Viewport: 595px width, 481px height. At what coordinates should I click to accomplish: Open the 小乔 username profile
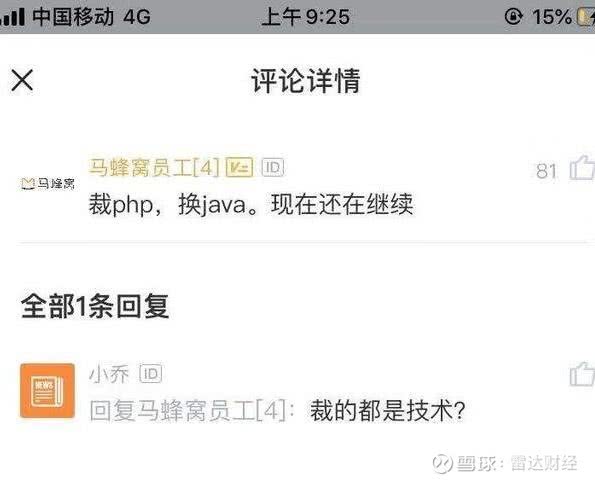click(109, 374)
